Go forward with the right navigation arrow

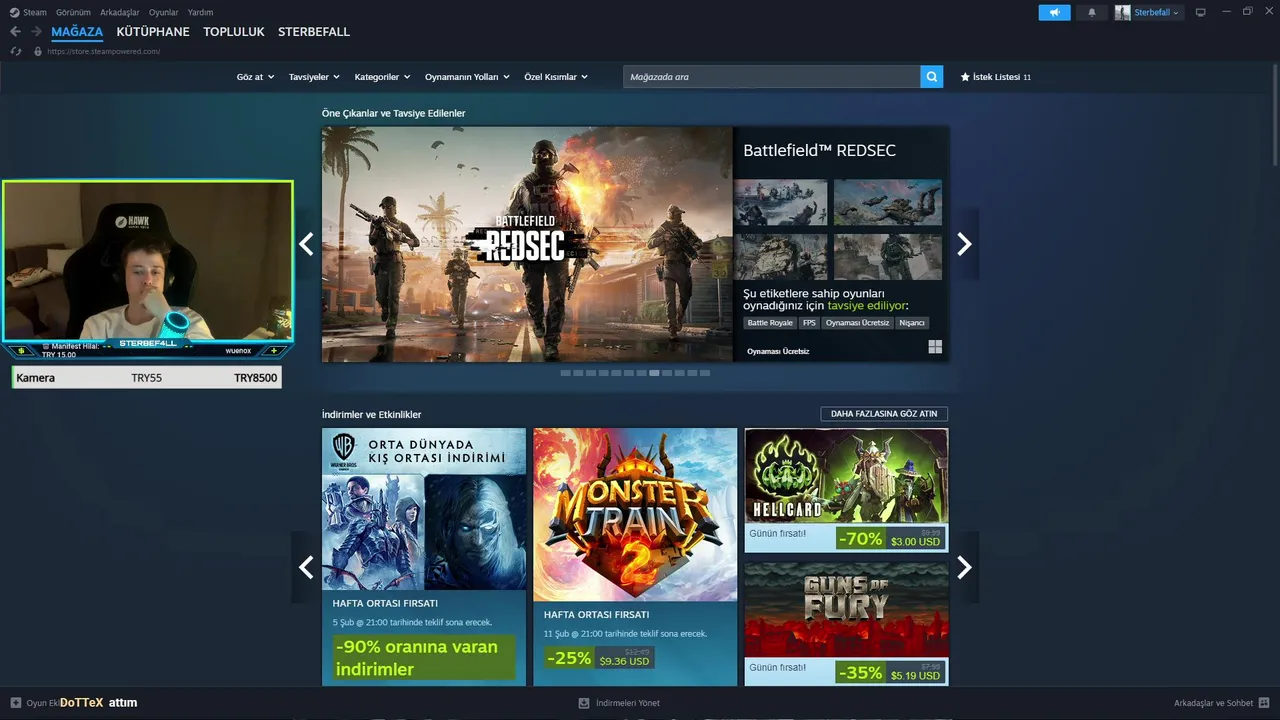(x=36, y=32)
